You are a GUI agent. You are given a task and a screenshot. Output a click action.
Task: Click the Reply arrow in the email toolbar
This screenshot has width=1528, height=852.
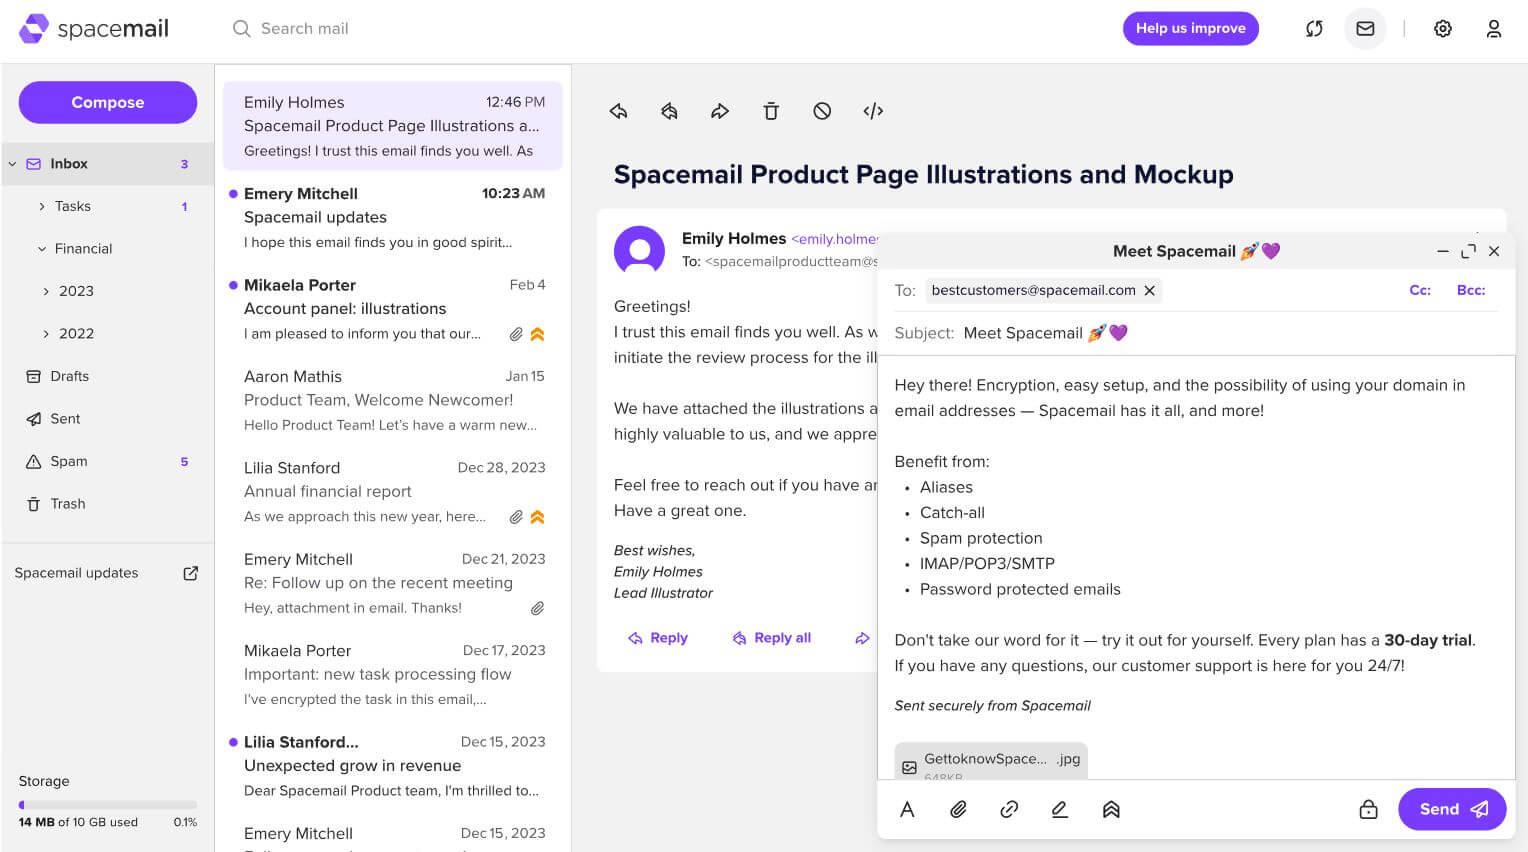click(x=618, y=111)
